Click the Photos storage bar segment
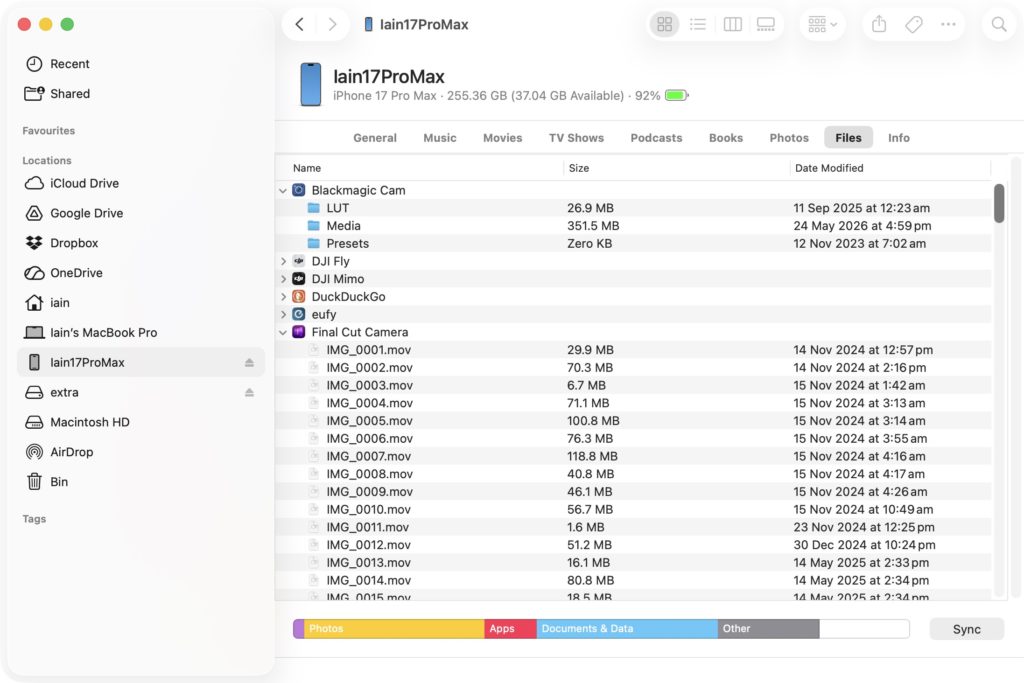The height and width of the screenshot is (683, 1024). click(394, 629)
